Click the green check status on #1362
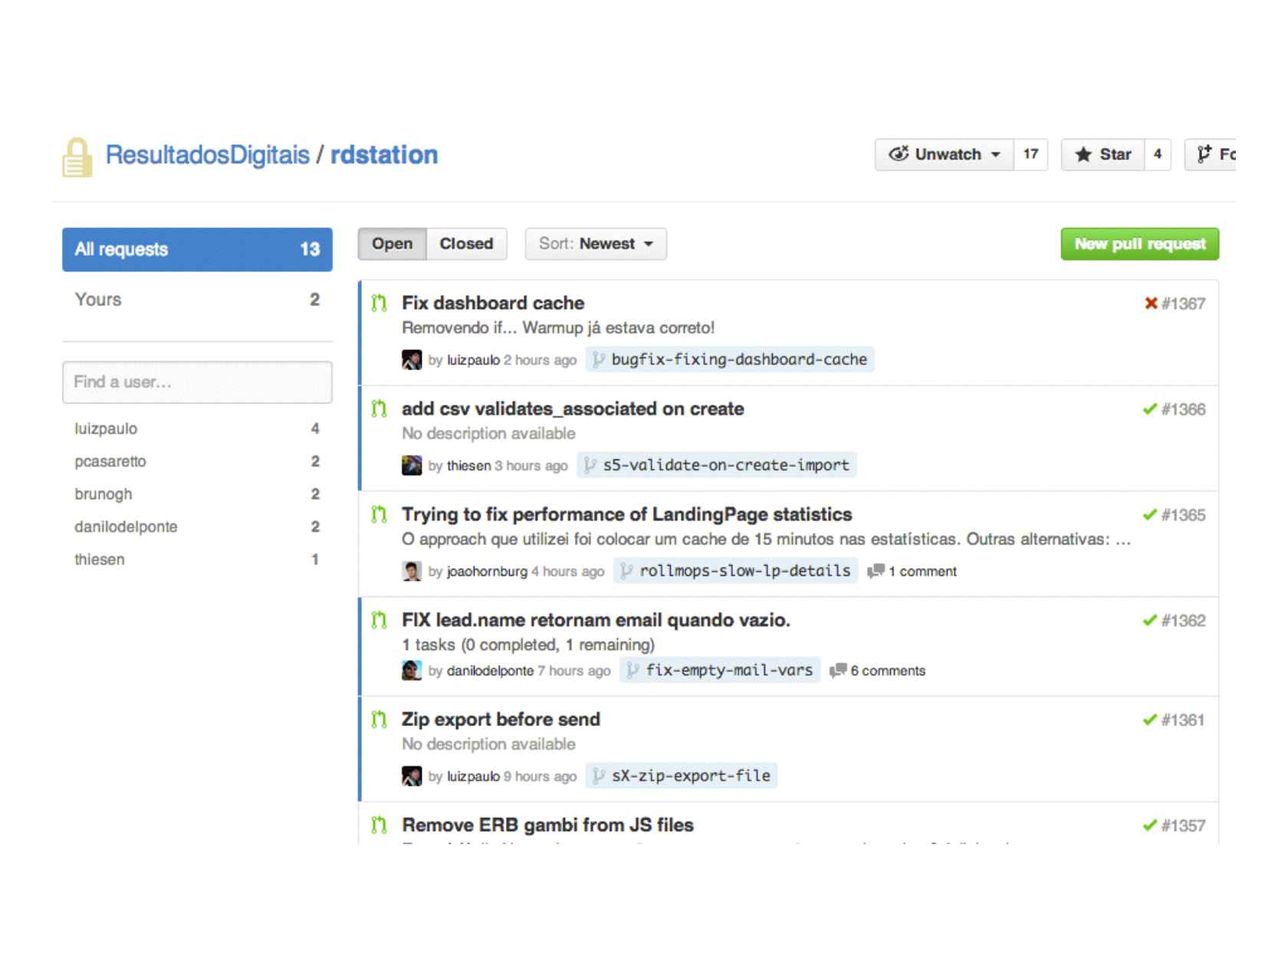Viewport: 1288px width, 966px height. click(1150, 620)
